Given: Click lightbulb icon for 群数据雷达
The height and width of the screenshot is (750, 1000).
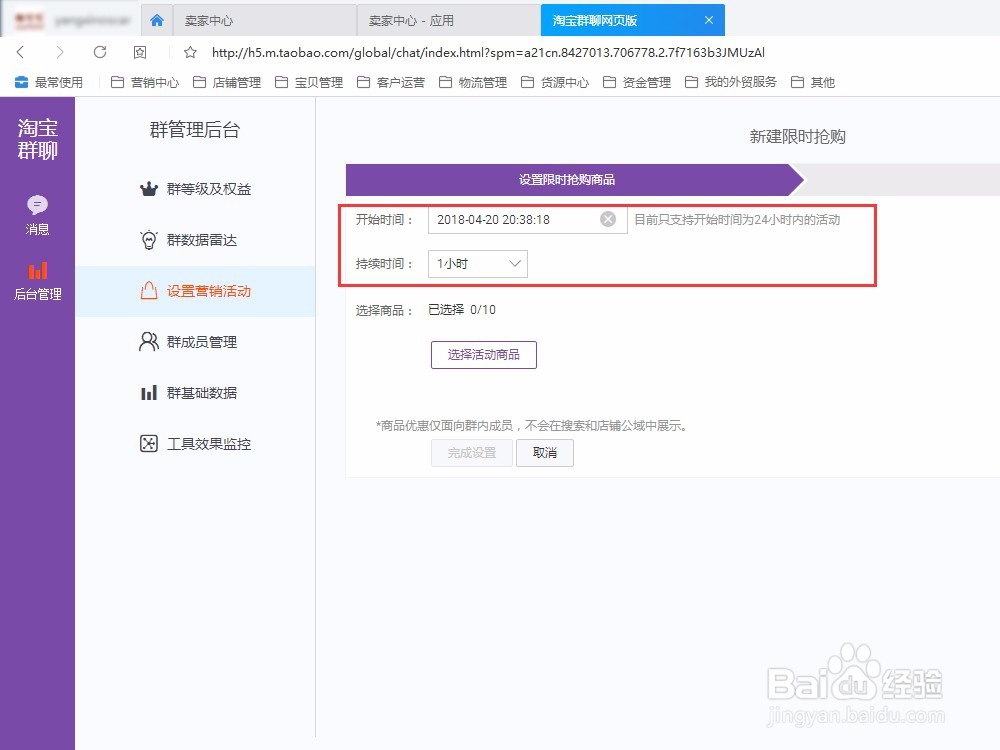Looking at the screenshot, I should [x=150, y=239].
